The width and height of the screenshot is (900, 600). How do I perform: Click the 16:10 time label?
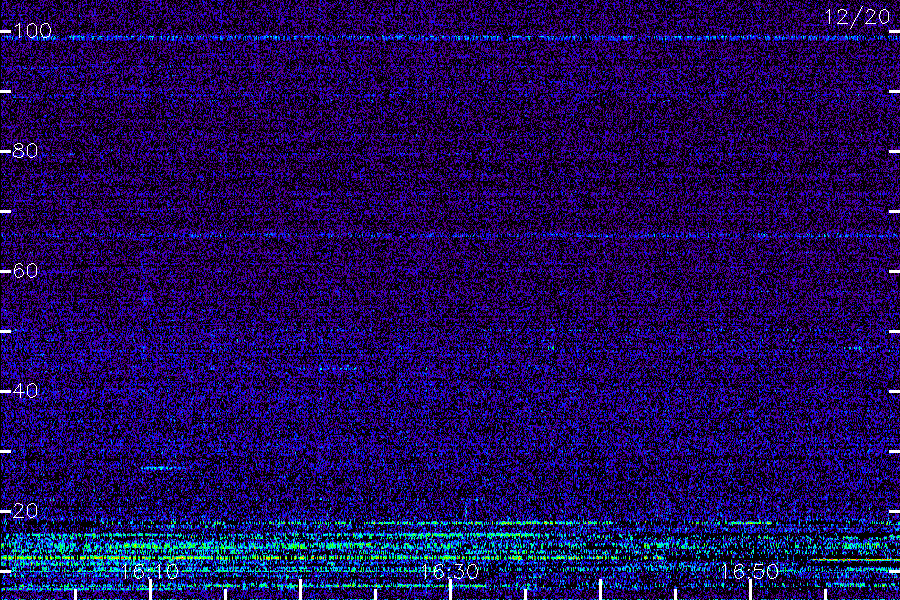click(x=150, y=571)
